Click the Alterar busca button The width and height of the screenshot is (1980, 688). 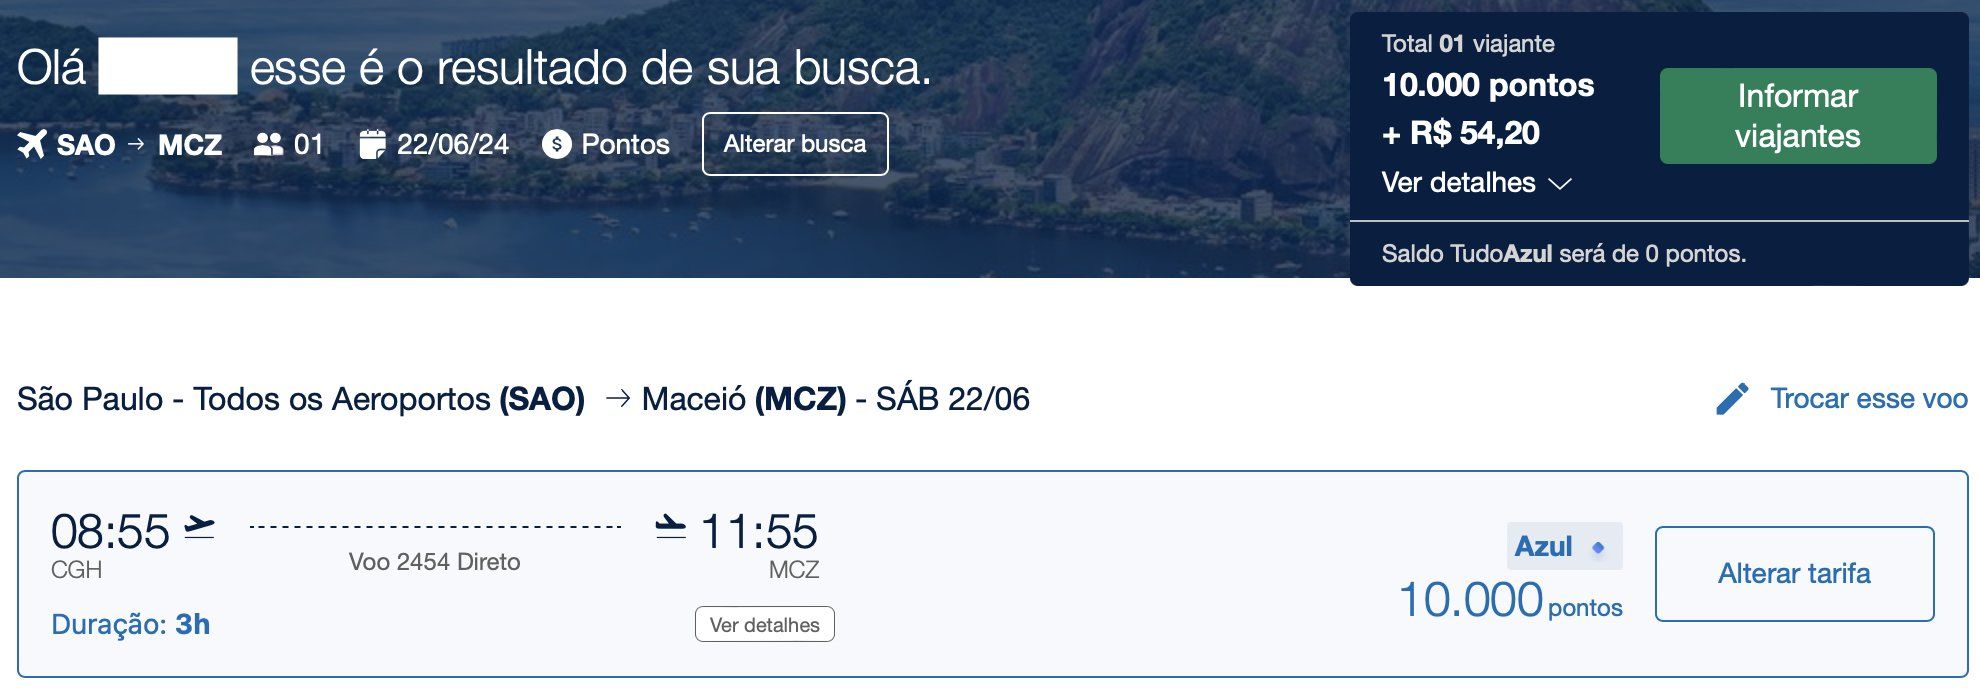click(x=795, y=144)
